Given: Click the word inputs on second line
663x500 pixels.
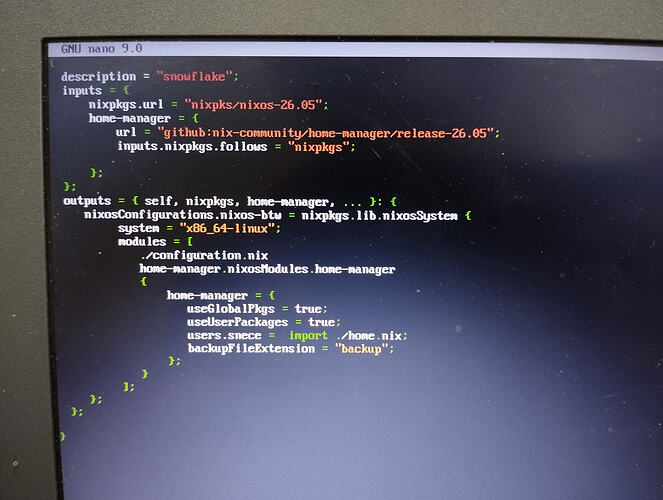Looking at the screenshot, I should point(82,90).
